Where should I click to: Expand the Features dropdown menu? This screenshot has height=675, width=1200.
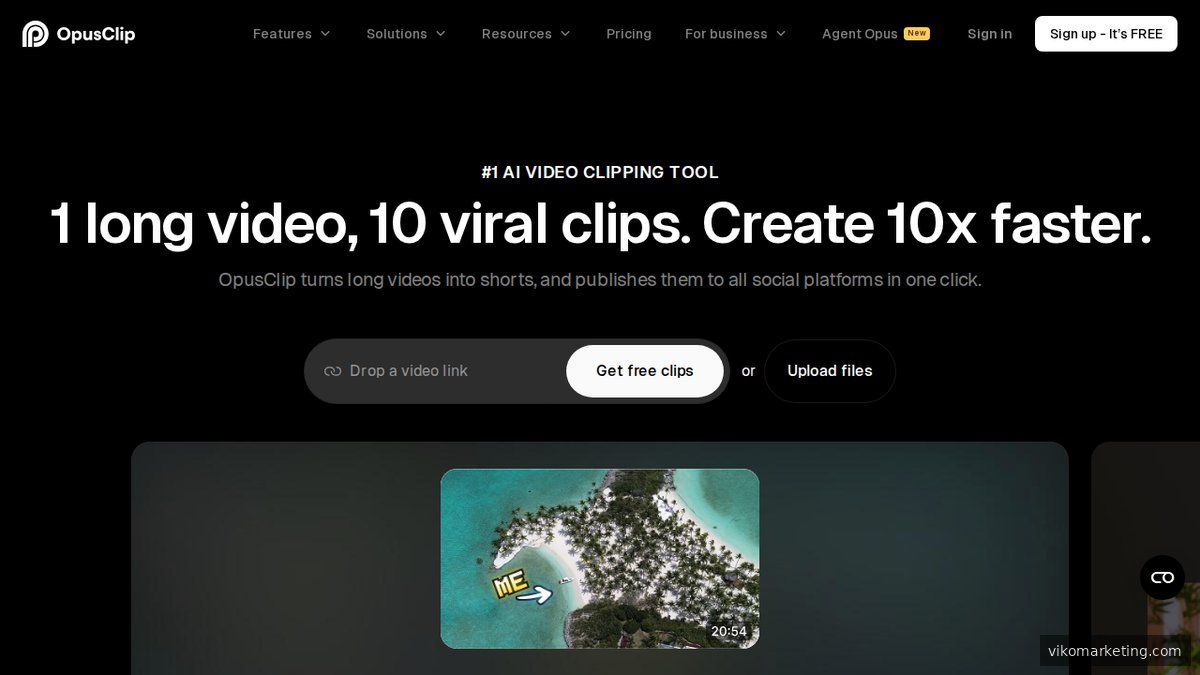(282, 33)
